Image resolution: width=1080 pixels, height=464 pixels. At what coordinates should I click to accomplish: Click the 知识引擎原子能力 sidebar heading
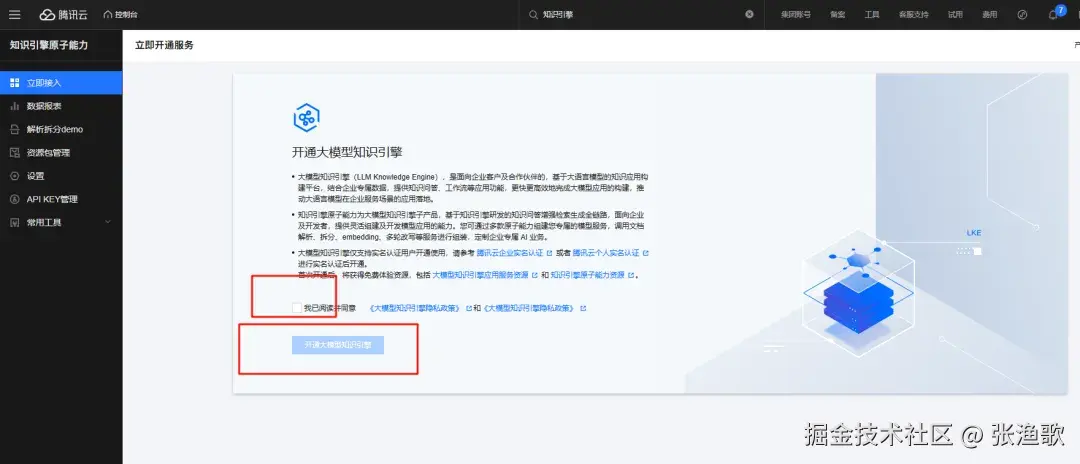coord(49,45)
